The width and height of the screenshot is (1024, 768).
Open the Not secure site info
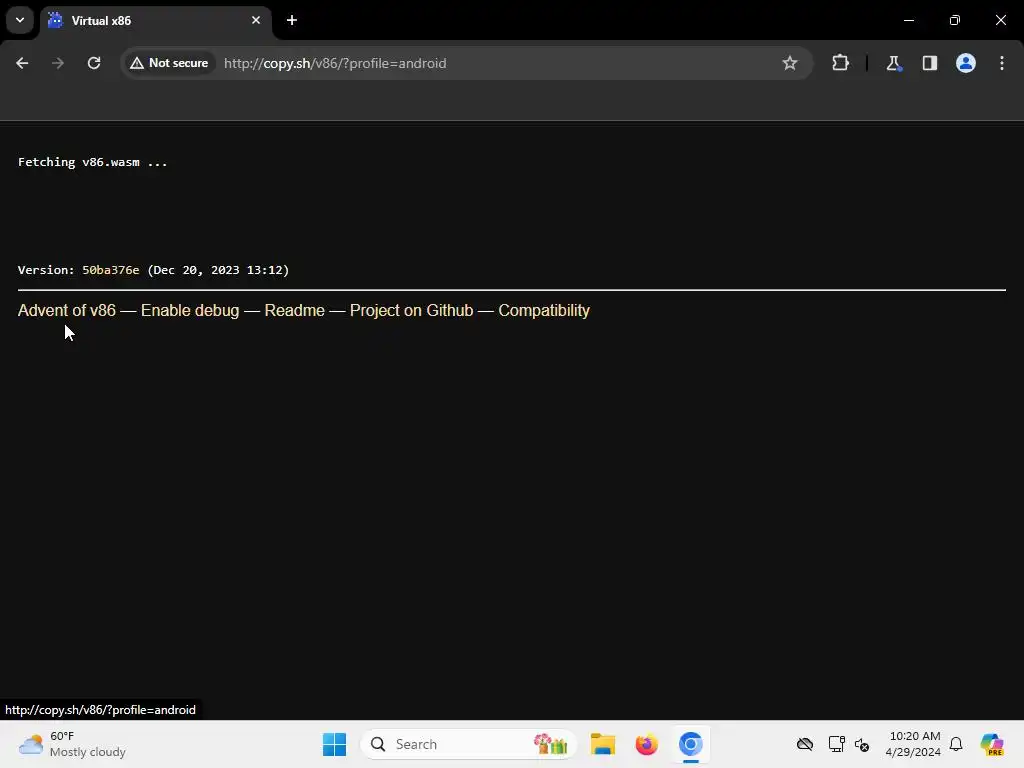click(169, 63)
